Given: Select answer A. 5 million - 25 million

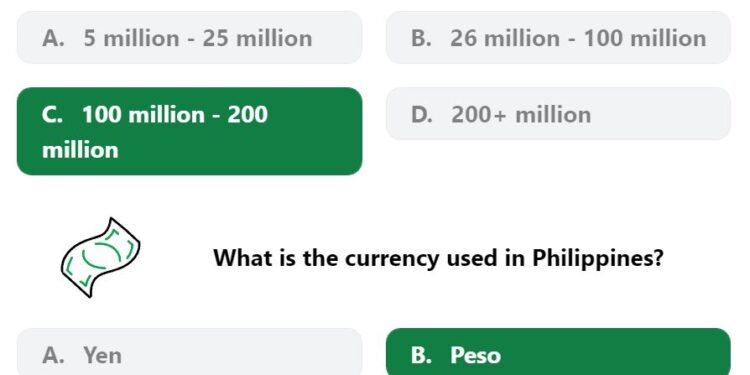Looking at the screenshot, I should [x=189, y=37].
